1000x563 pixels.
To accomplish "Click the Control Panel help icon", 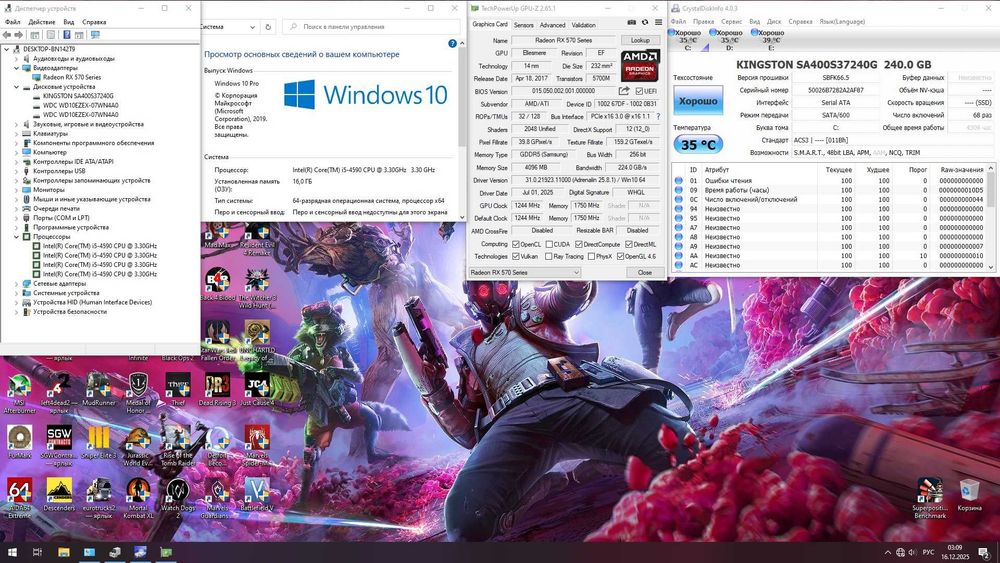I will point(452,43).
